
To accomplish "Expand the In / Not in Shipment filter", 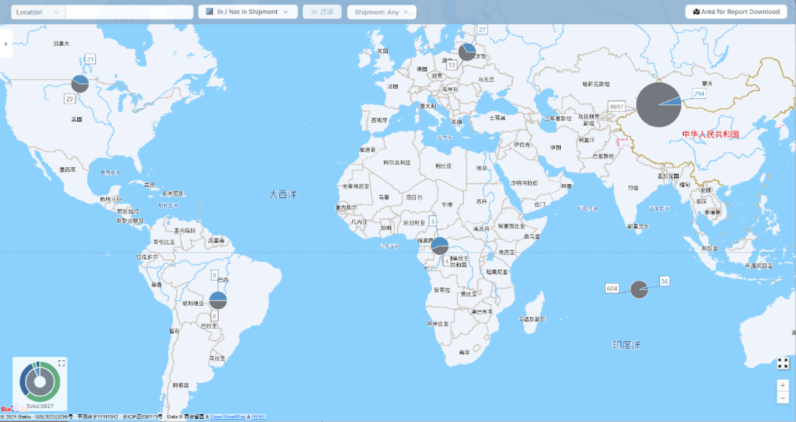I will click(247, 11).
